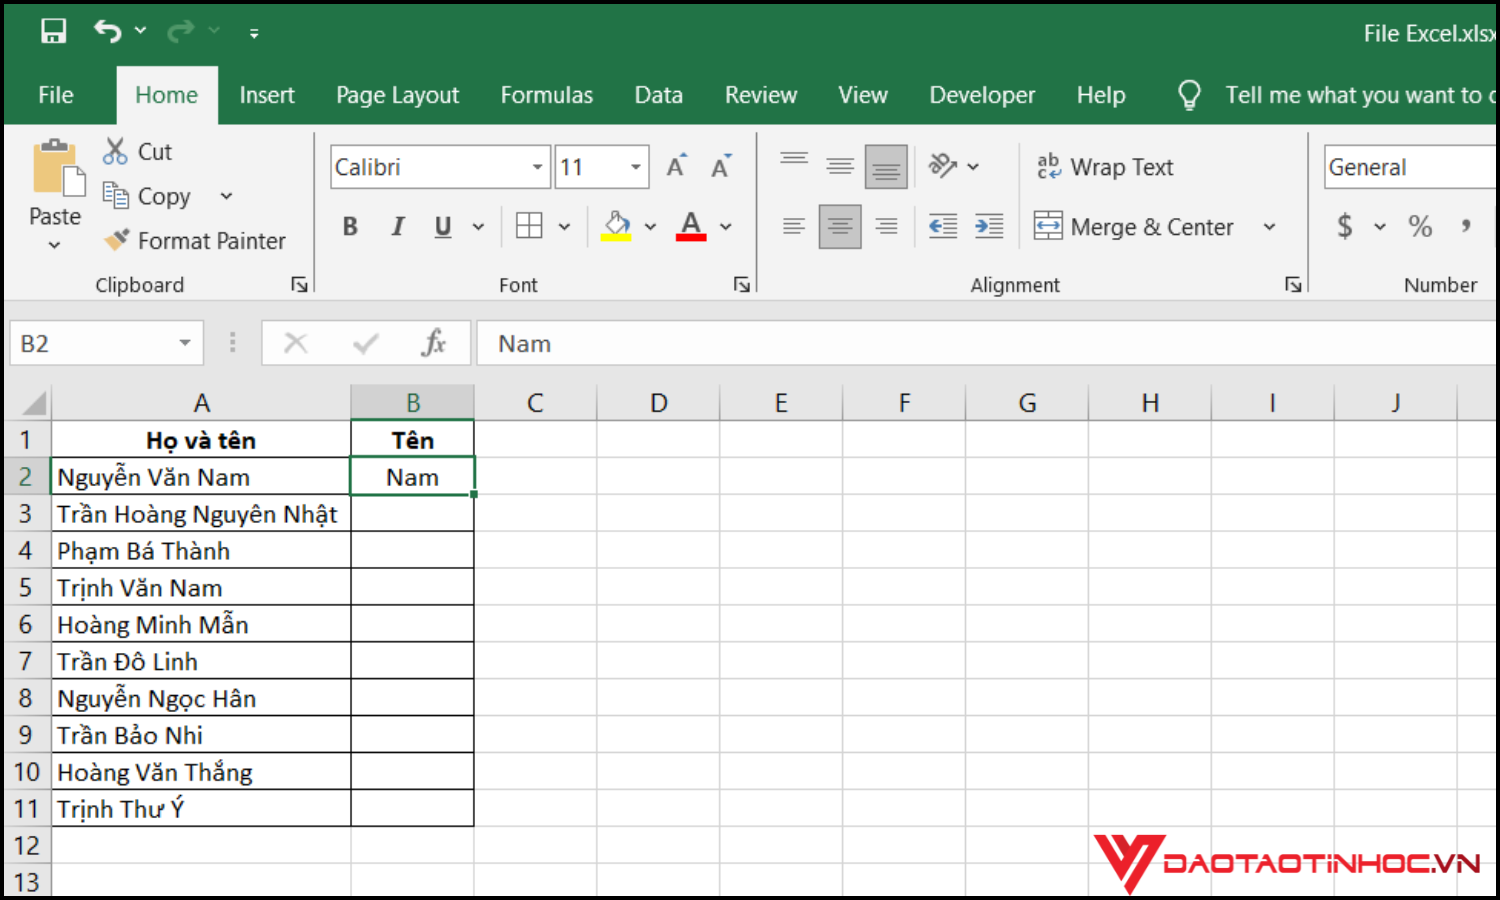Screen dimensions: 1500x900
Task: Apply the Percent Style number format
Action: [x=1420, y=226]
